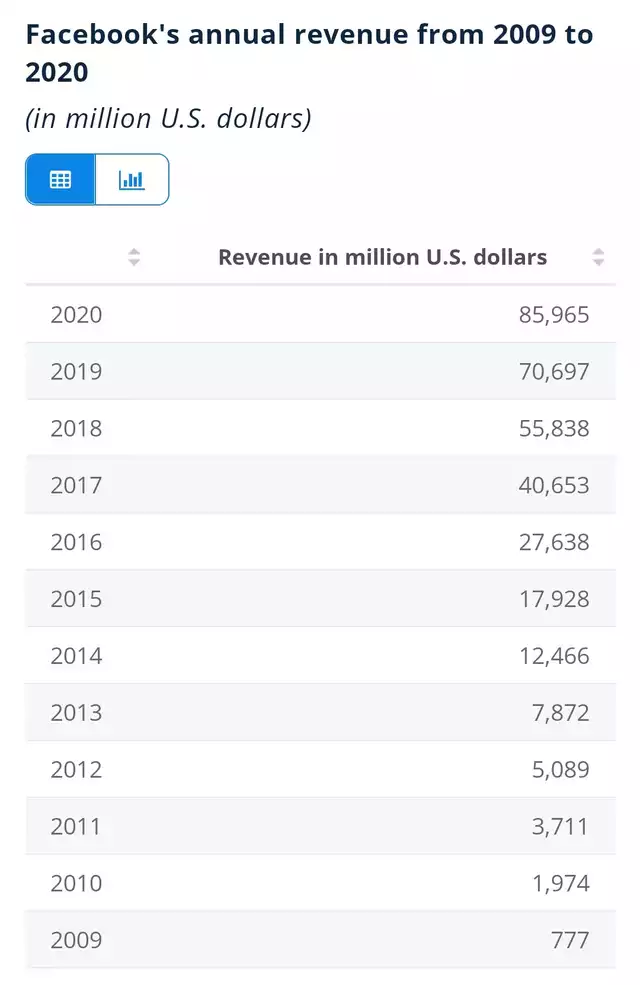
Task: Click the 27,638 revenue cell
Action: [x=554, y=542]
